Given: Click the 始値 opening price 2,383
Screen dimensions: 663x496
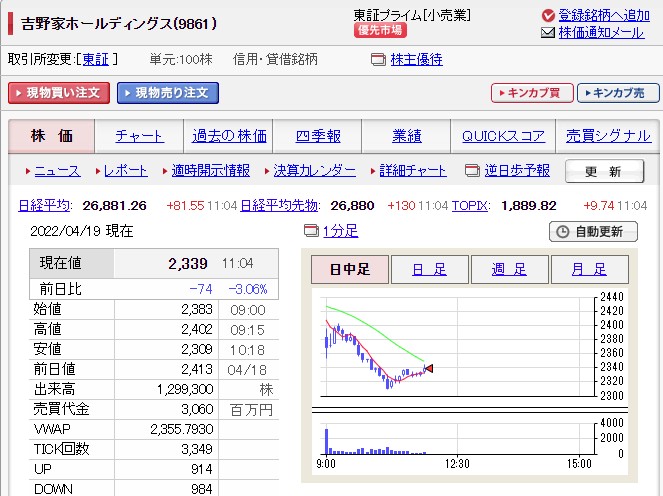Looking at the screenshot, I should (197, 310).
